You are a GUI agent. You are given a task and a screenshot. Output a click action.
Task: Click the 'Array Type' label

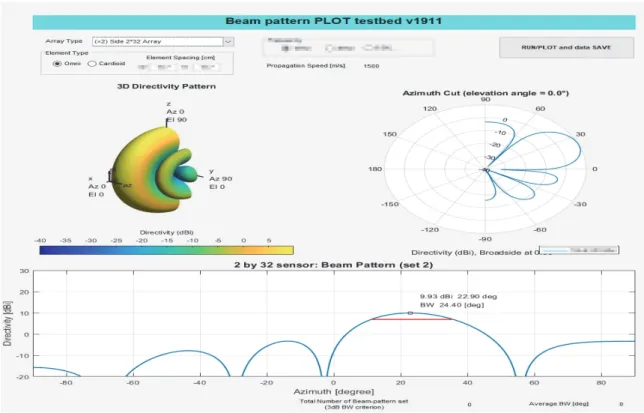(x=64, y=41)
